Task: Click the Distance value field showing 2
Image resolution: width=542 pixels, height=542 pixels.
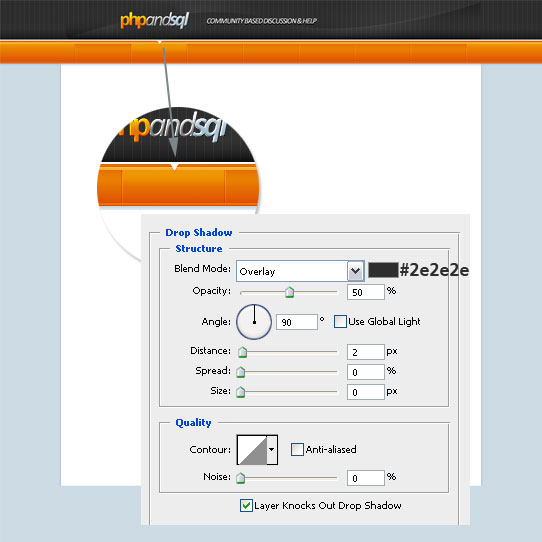Action: (x=366, y=352)
